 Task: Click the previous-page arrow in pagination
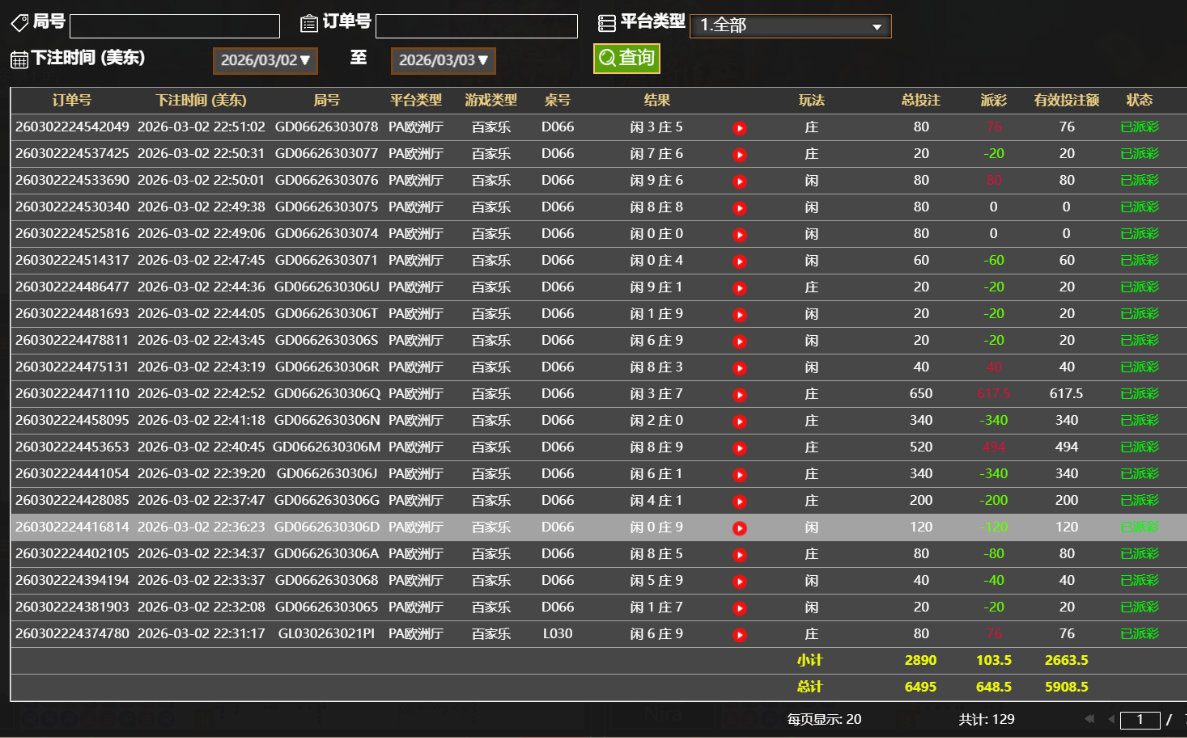[1109, 718]
